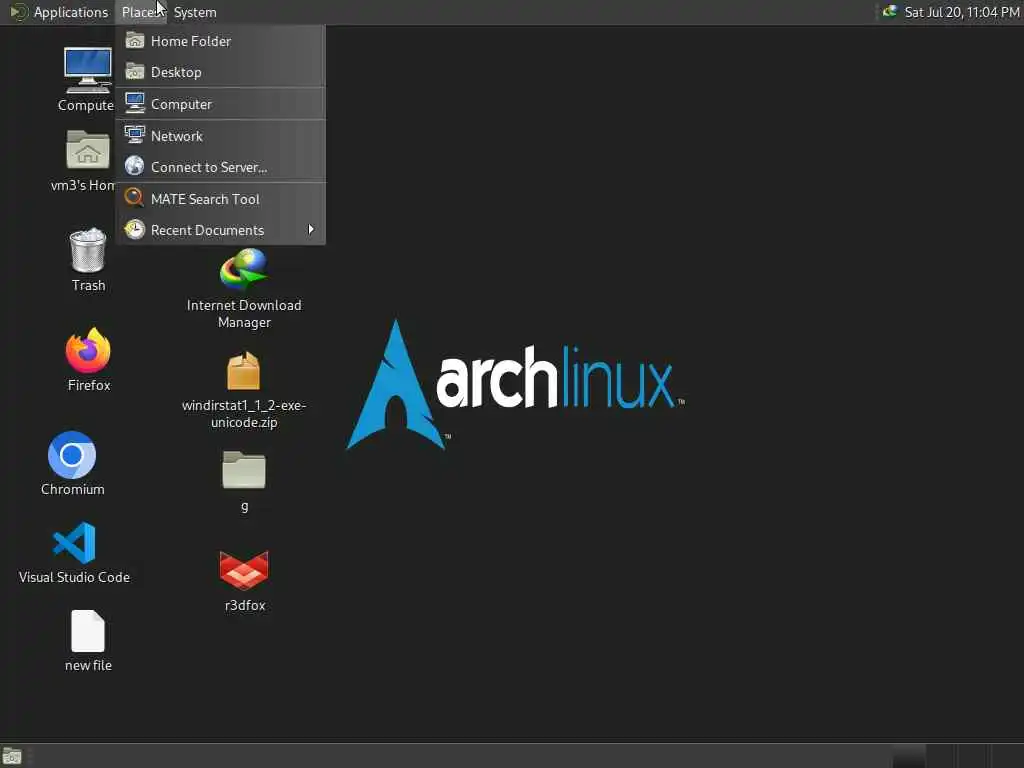This screenshot has width=1024, height=768.
Task: Expand Recent Documents submenu arrow
Action: [311, 229]
